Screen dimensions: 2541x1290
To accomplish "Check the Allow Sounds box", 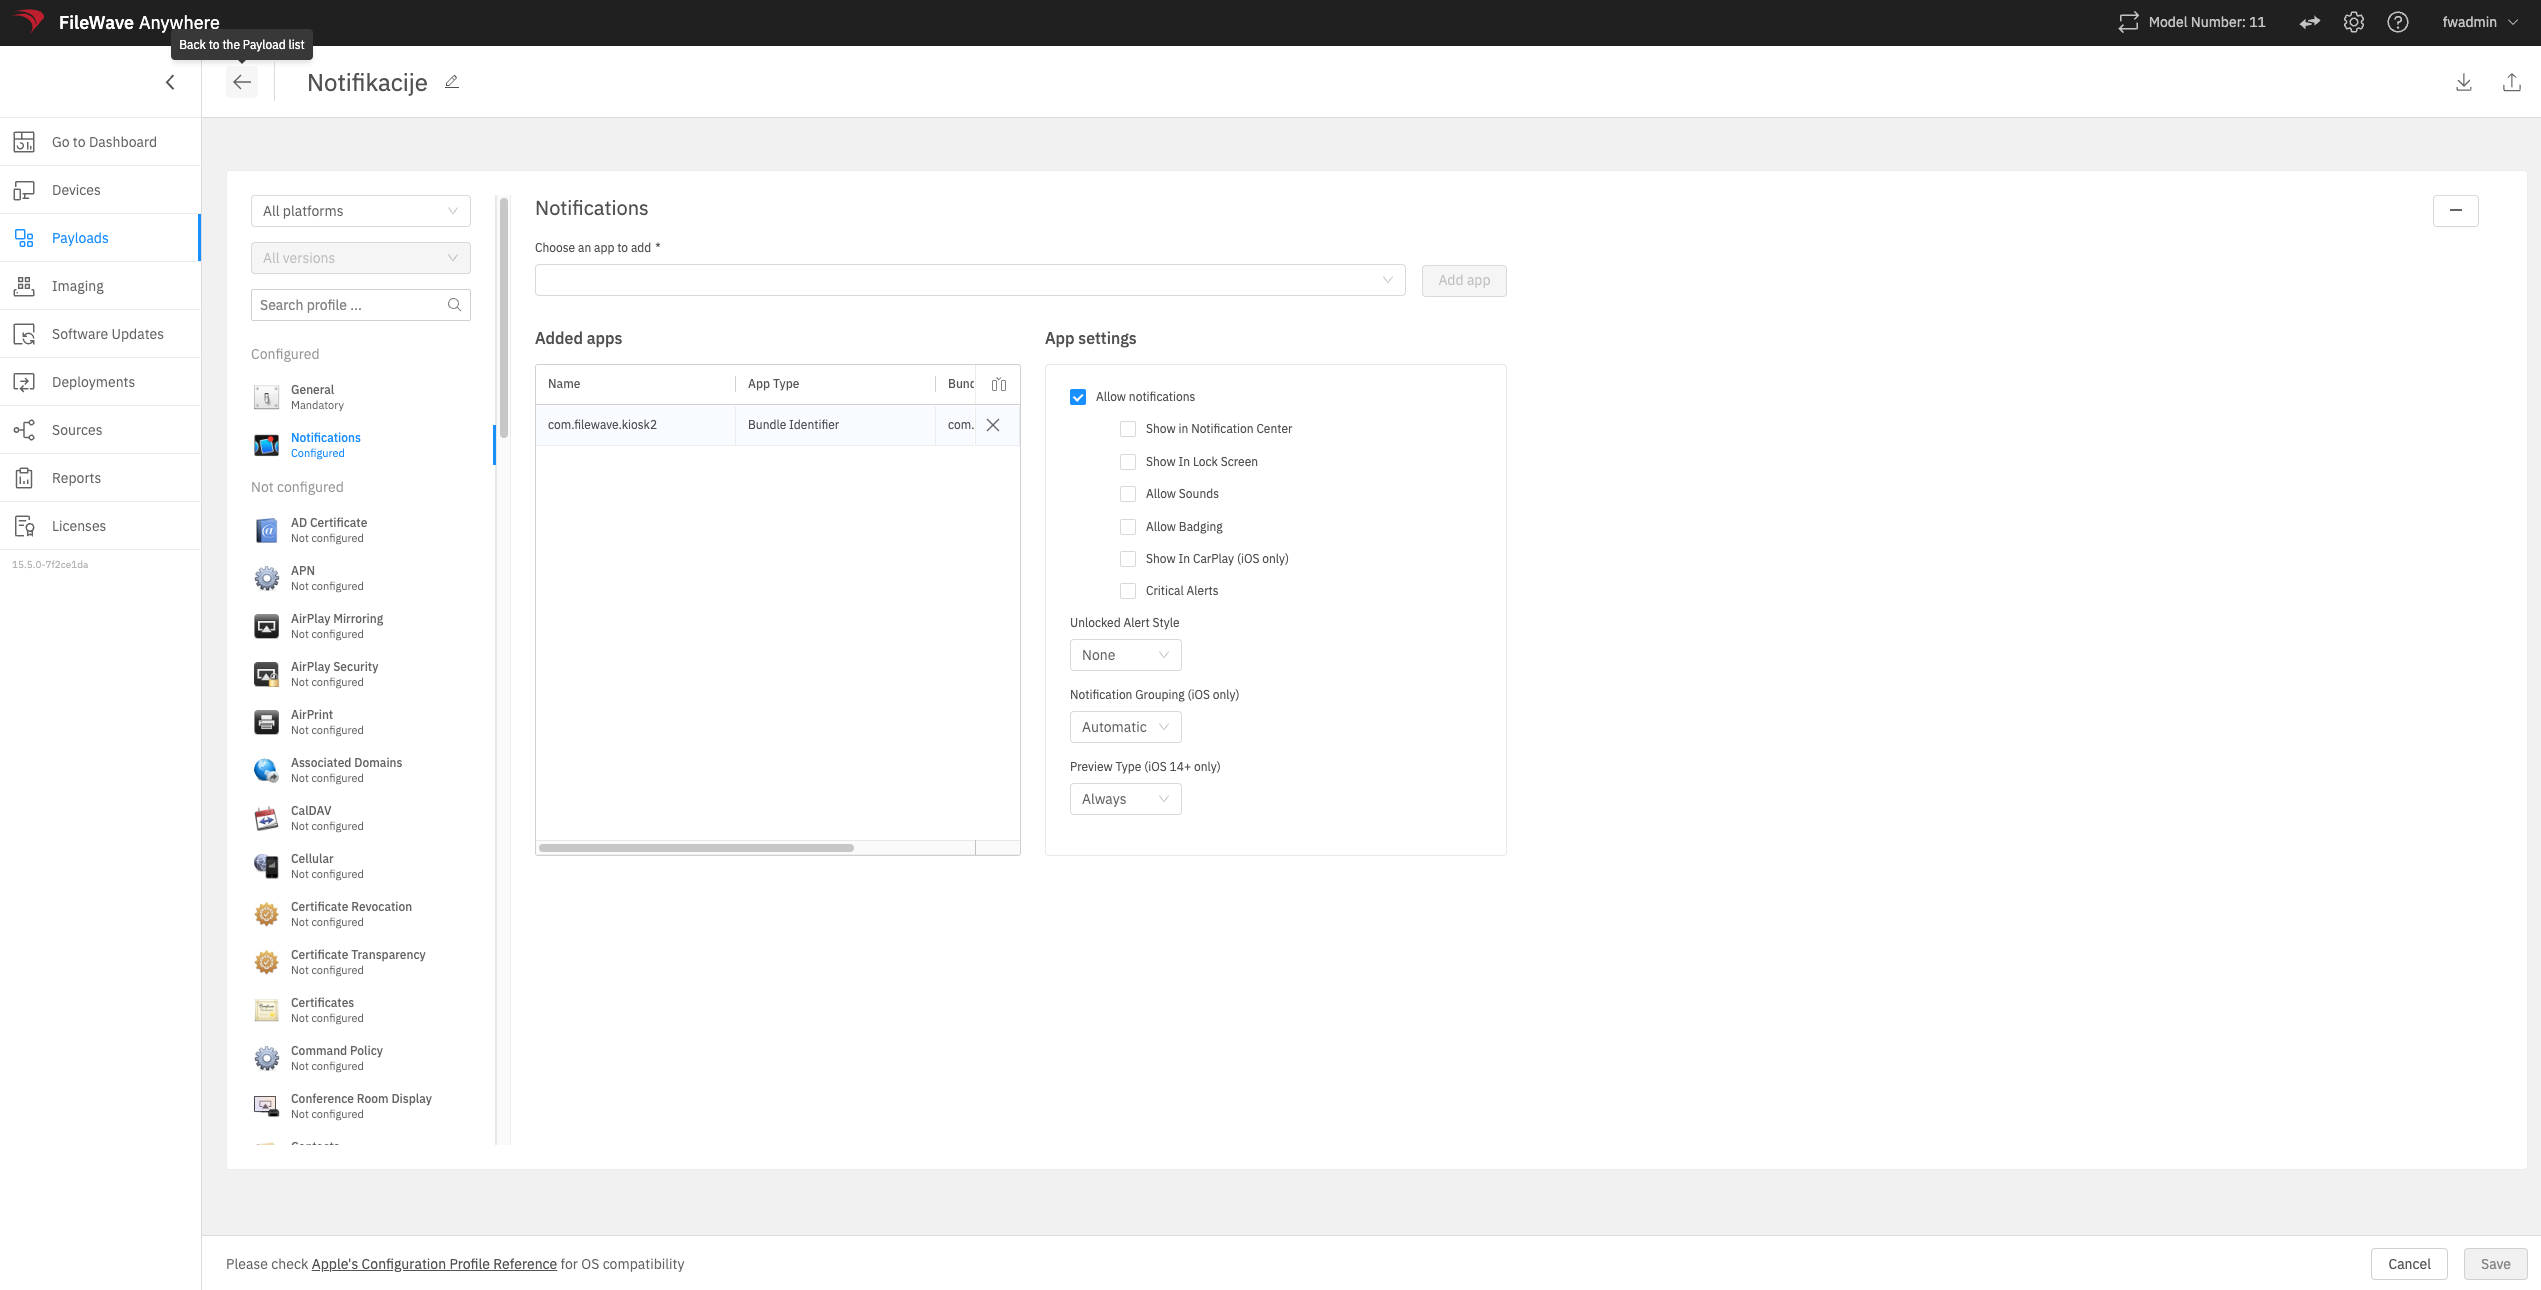I will [1128, 494].
